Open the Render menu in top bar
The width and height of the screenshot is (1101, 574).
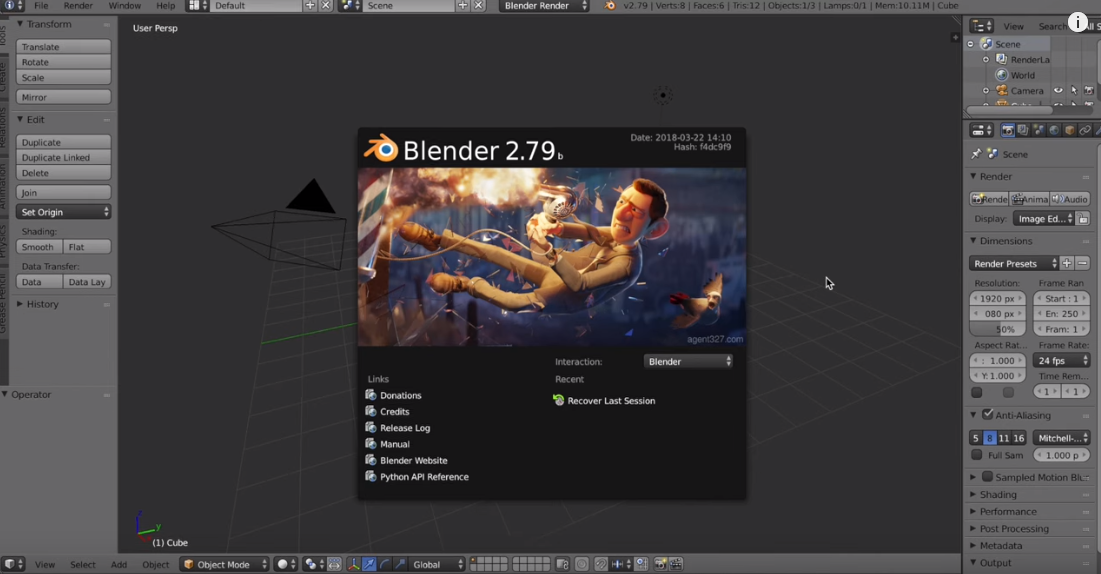tap(78, 6)
